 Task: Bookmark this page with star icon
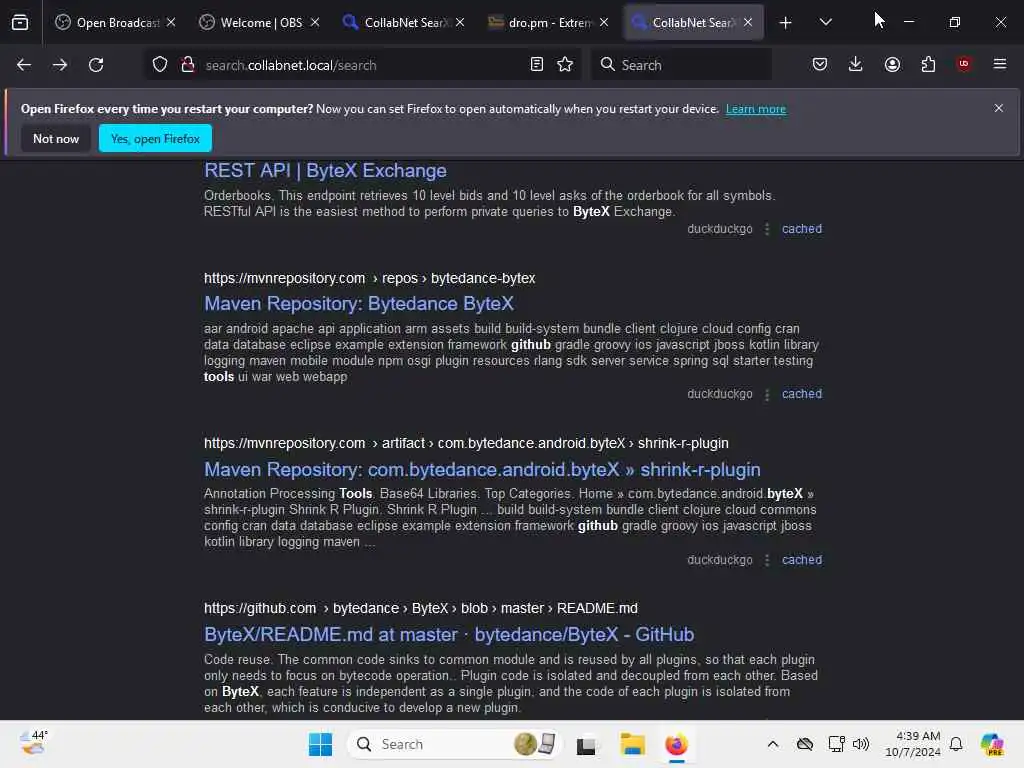tap(565, 65)
